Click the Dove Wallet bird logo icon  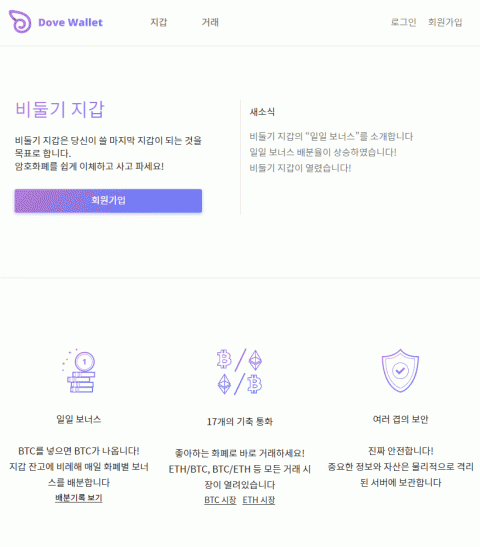click(x=20, y=22)
